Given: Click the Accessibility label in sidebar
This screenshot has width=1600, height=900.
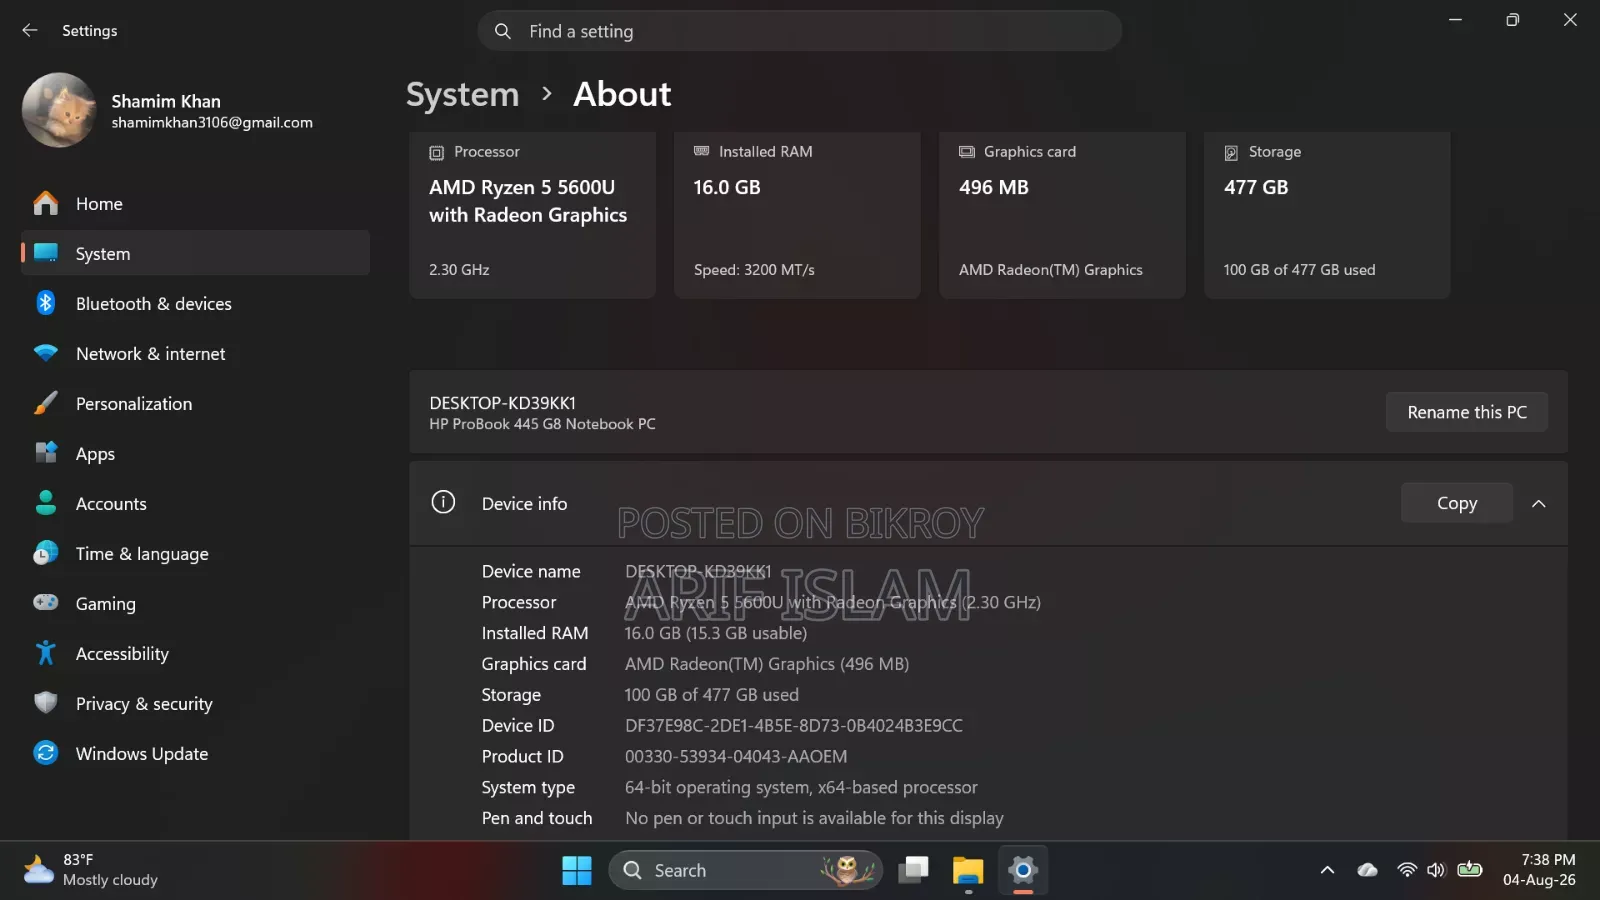Looking at the screenshot, I should pyautogui.click(x=122, y=654).
